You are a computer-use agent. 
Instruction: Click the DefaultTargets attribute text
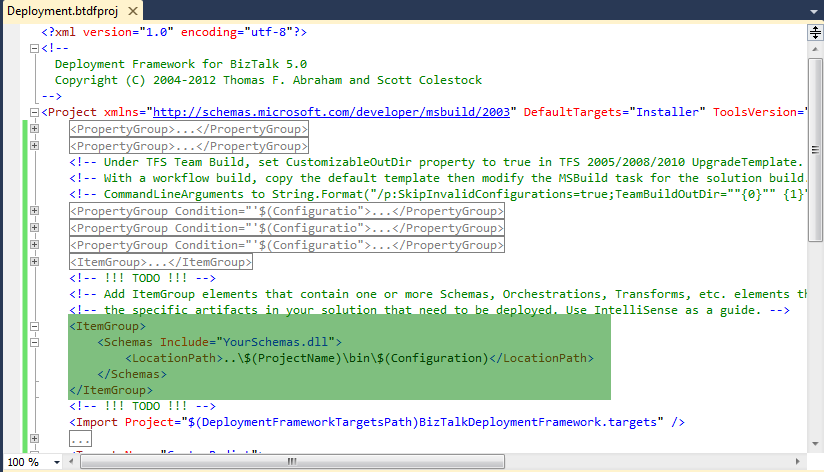pos(573,112)
